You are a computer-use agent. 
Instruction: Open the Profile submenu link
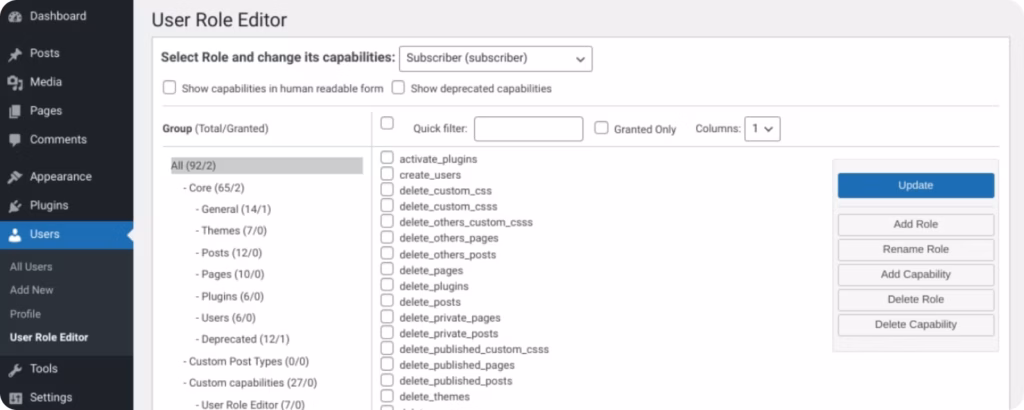25,314
